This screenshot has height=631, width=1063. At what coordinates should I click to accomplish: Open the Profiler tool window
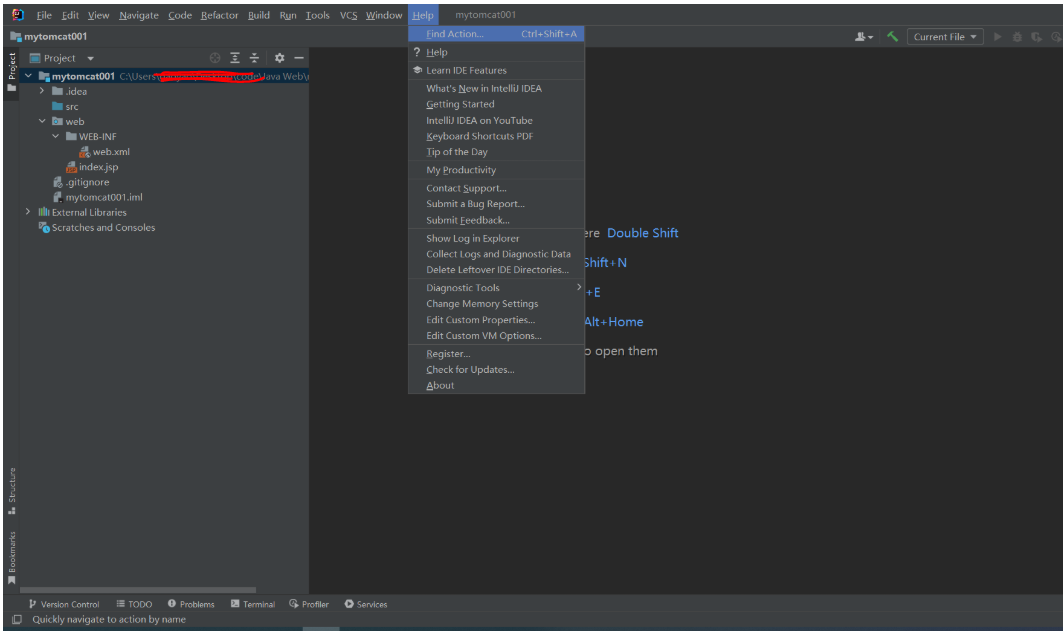(x=309, y=604)
